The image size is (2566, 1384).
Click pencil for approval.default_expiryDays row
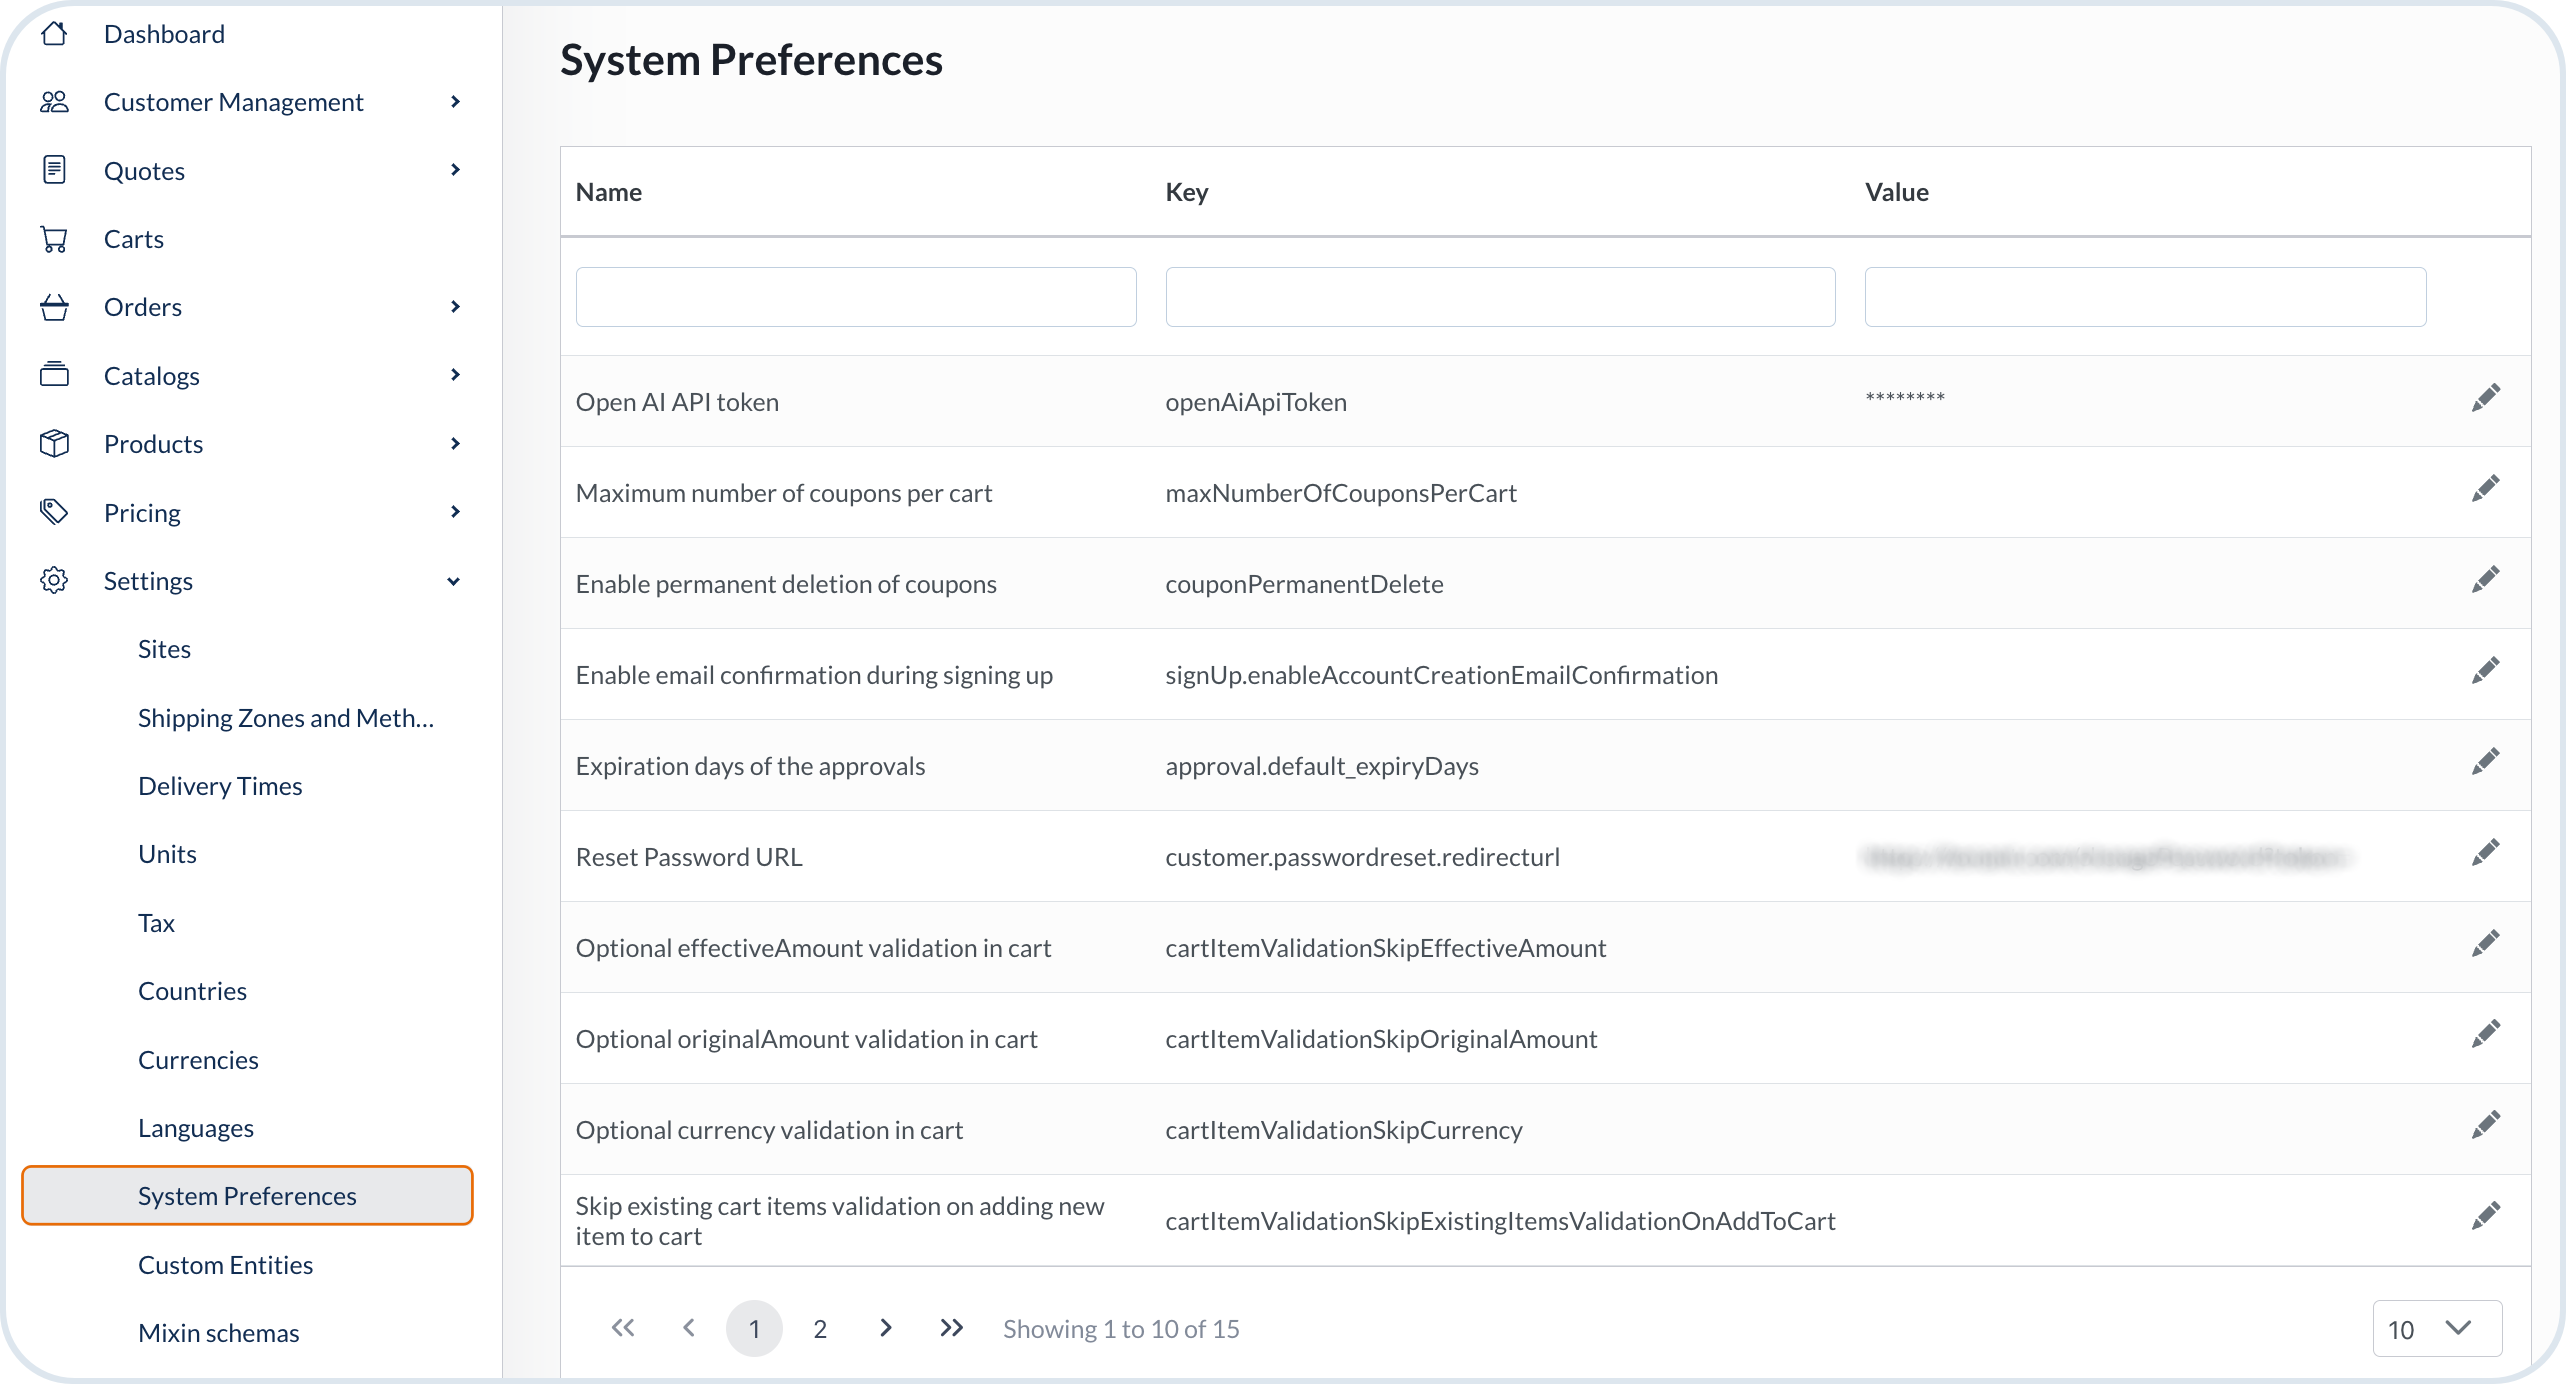click(2485, 762)
